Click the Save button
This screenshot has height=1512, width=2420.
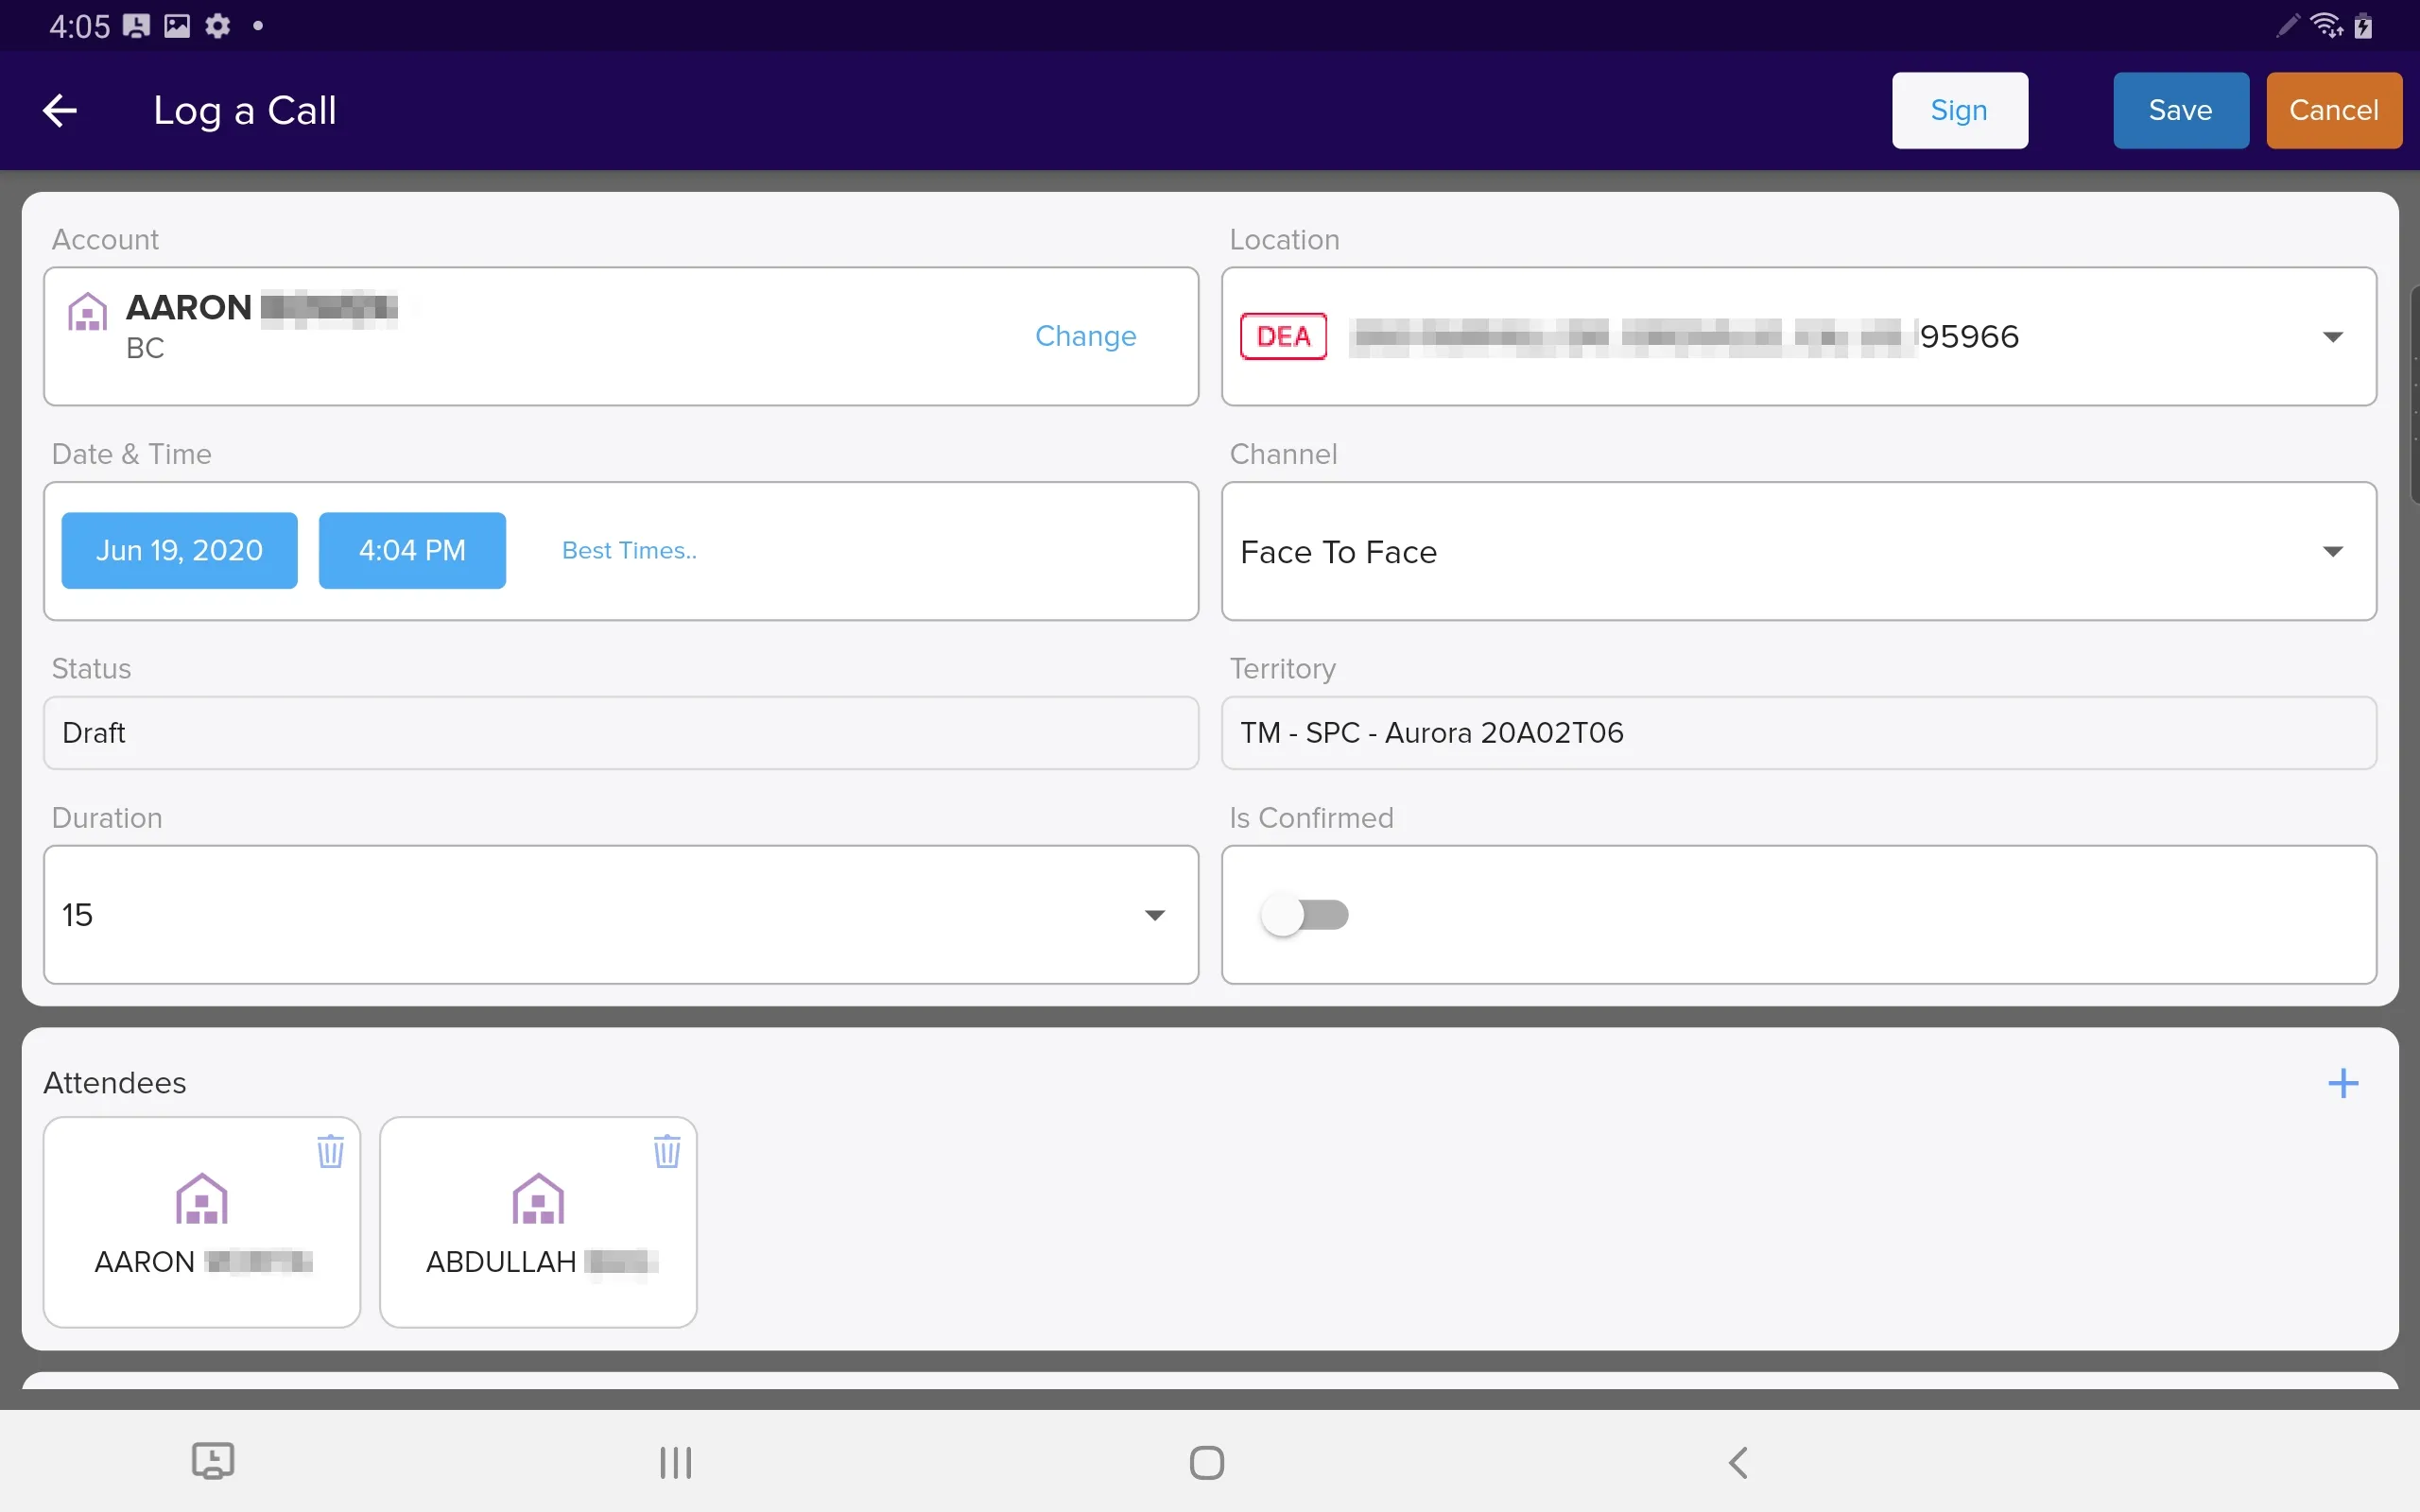(2180, 110)
